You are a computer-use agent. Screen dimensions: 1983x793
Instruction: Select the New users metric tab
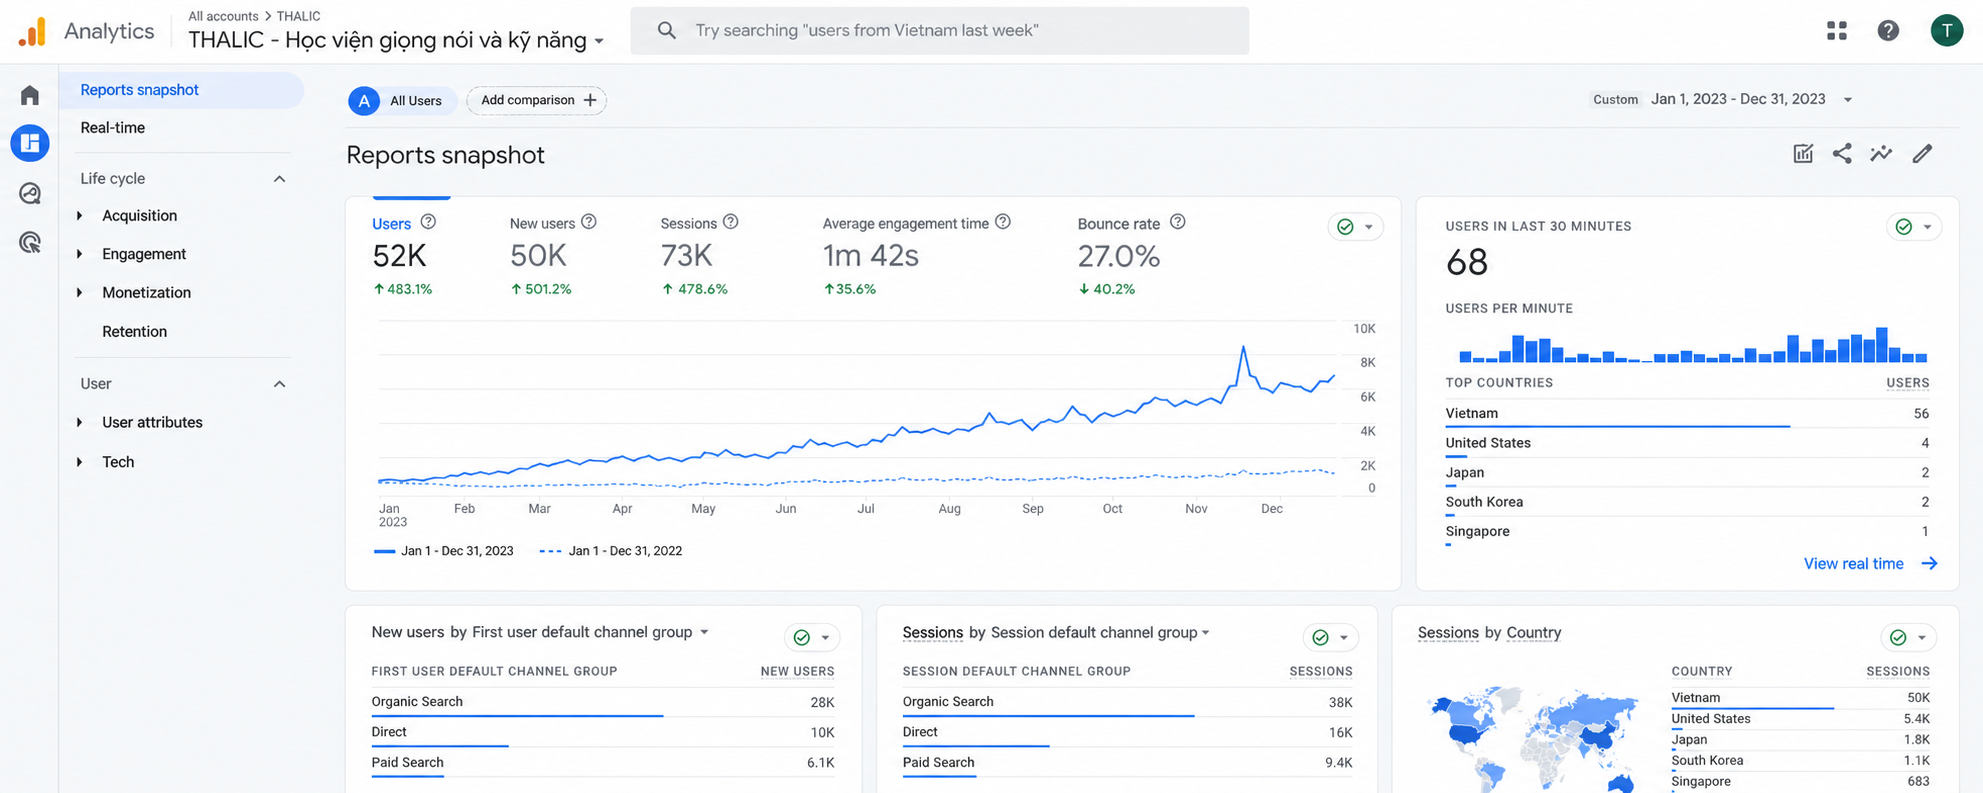pos(553,255)
